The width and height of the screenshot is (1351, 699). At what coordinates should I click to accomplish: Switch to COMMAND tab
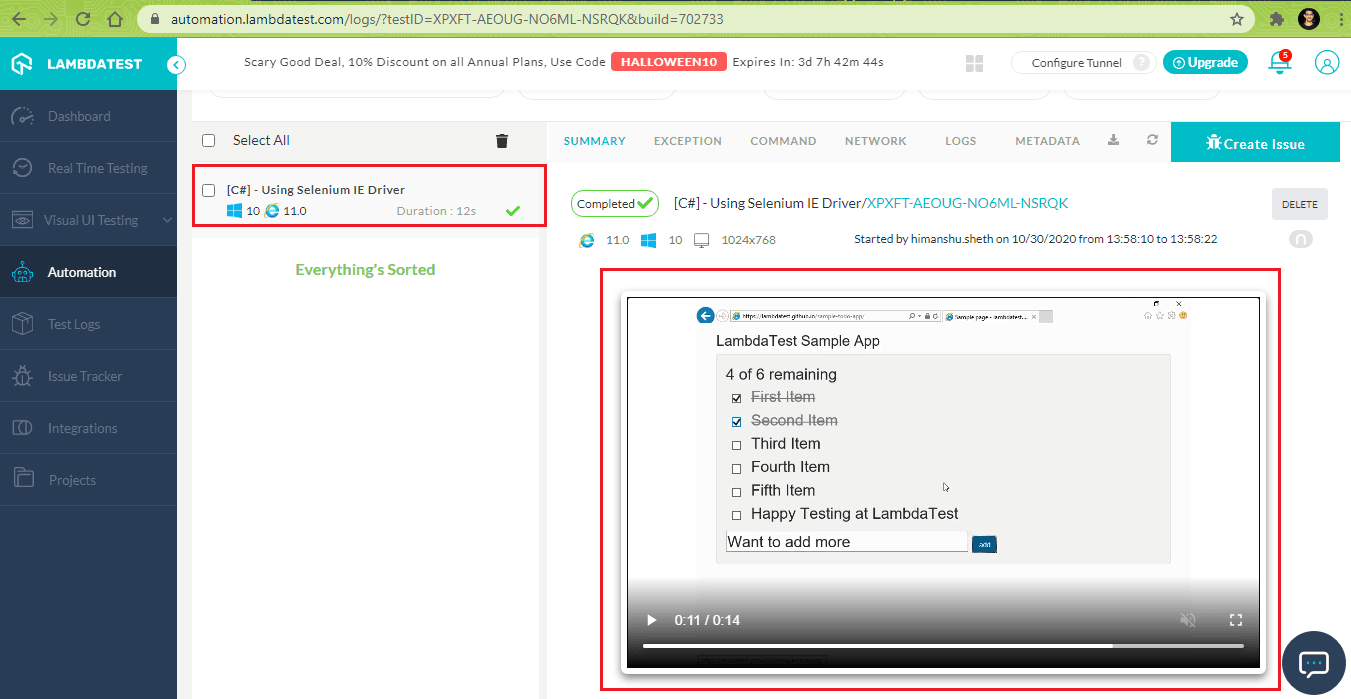[783, 141]
